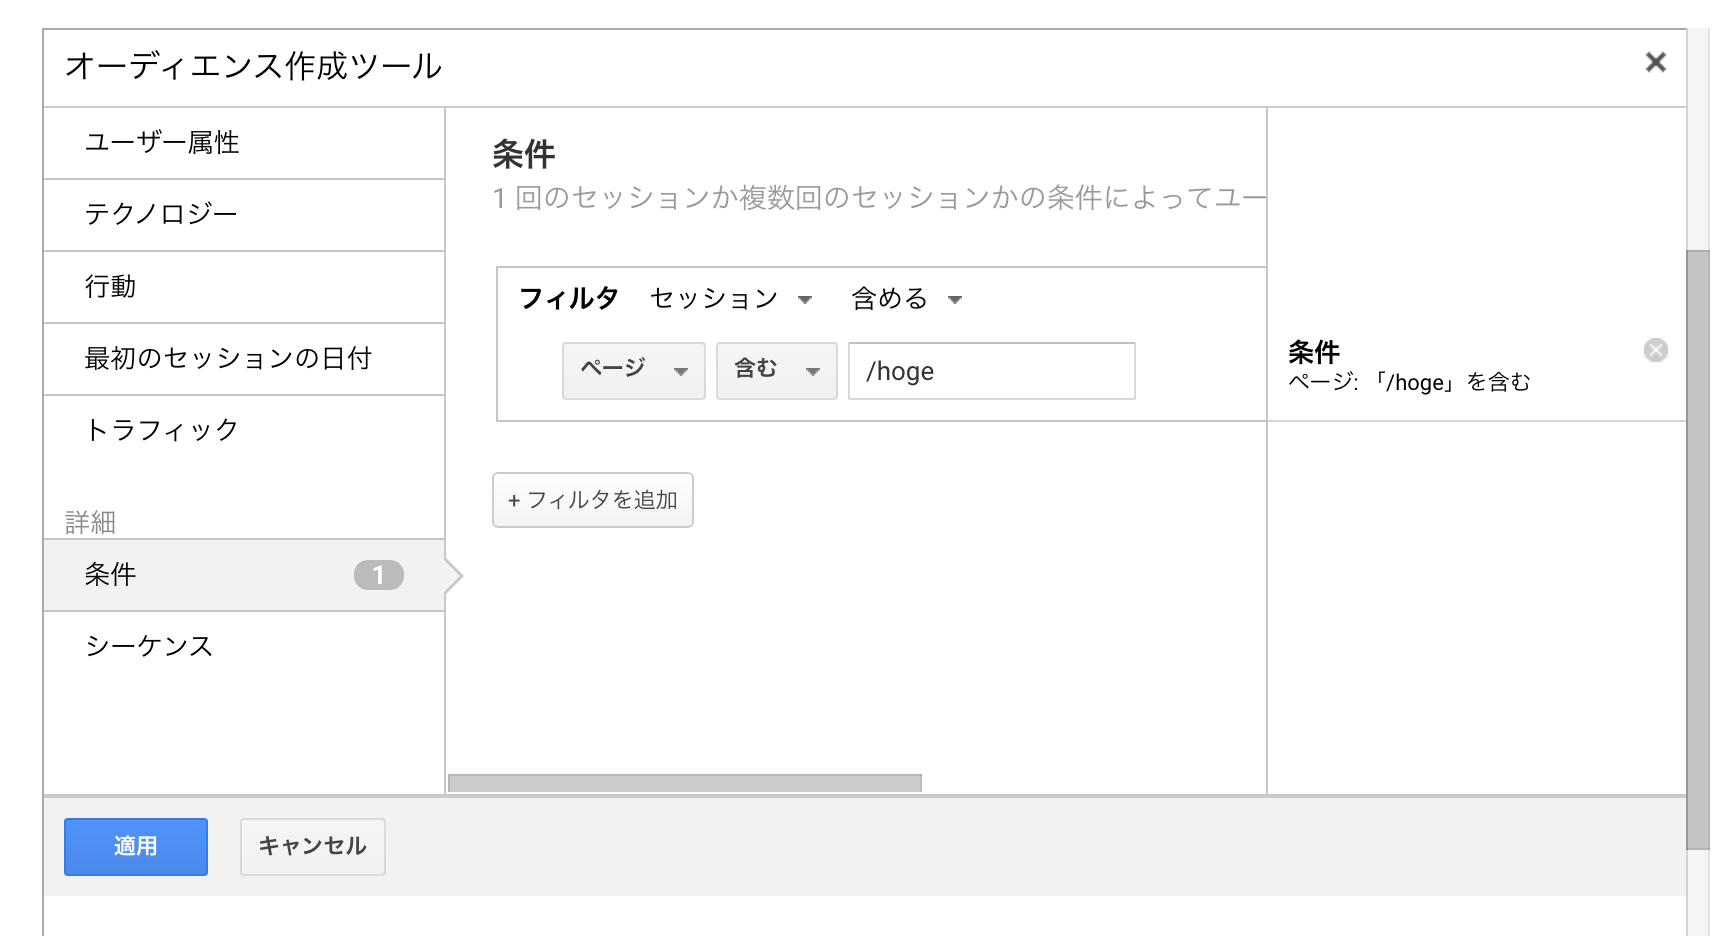The height and width of the screenshot is (936, 1726).
Task: Select ユーザー属性 in the sidebar
Action: coord(162,143)
